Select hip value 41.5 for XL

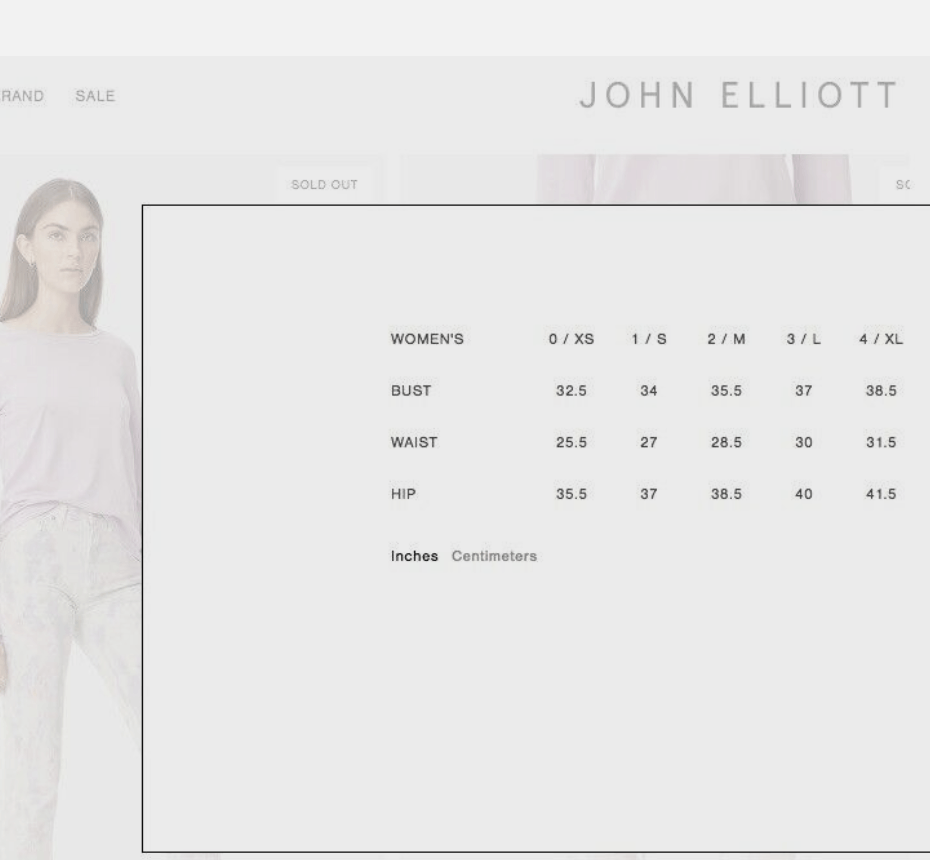pyautogui.click(x=881, y=494)
